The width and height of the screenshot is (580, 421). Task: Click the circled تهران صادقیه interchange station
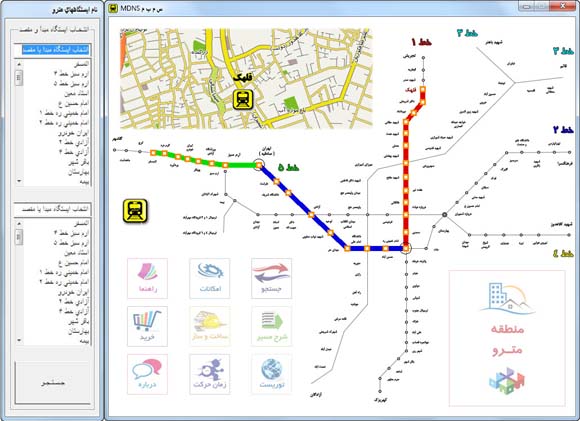click(259, 165)
